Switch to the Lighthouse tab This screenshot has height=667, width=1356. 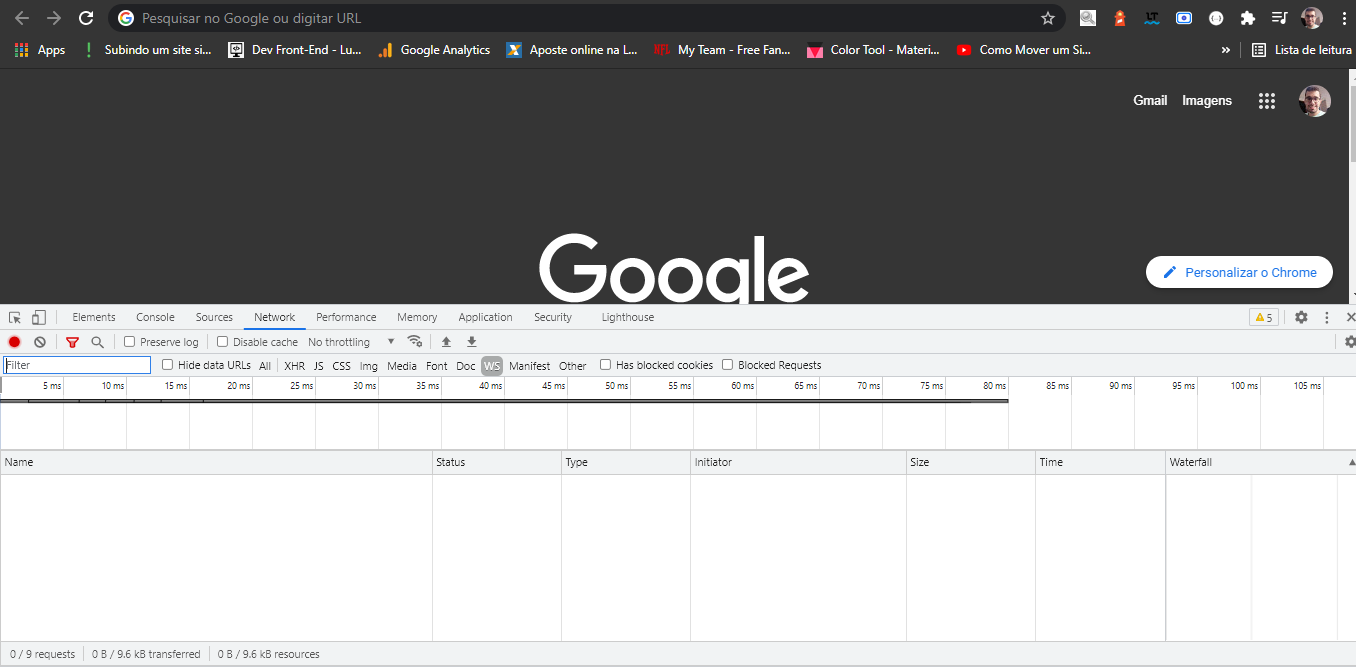point(628,317)
